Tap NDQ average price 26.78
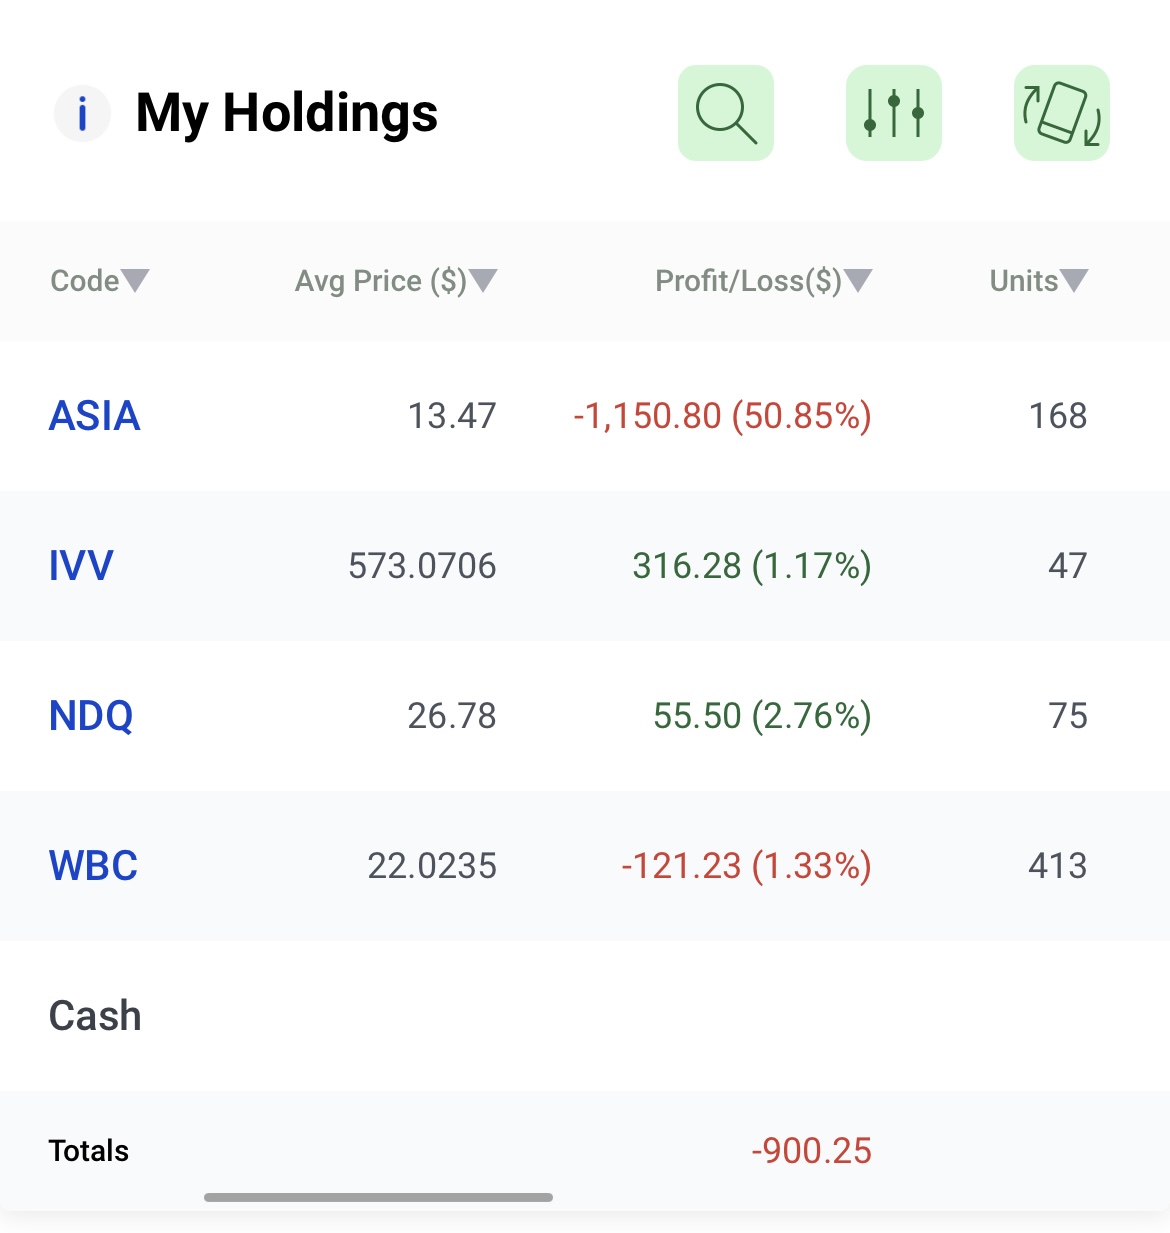This screenshot has height=1233, width=1170. [452, 716]
